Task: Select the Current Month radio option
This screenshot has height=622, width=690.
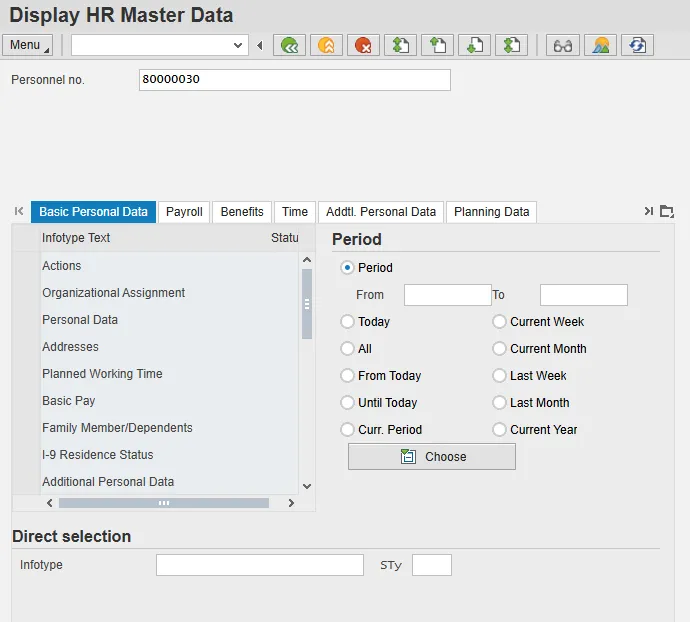Action: (x=500, y=349)
